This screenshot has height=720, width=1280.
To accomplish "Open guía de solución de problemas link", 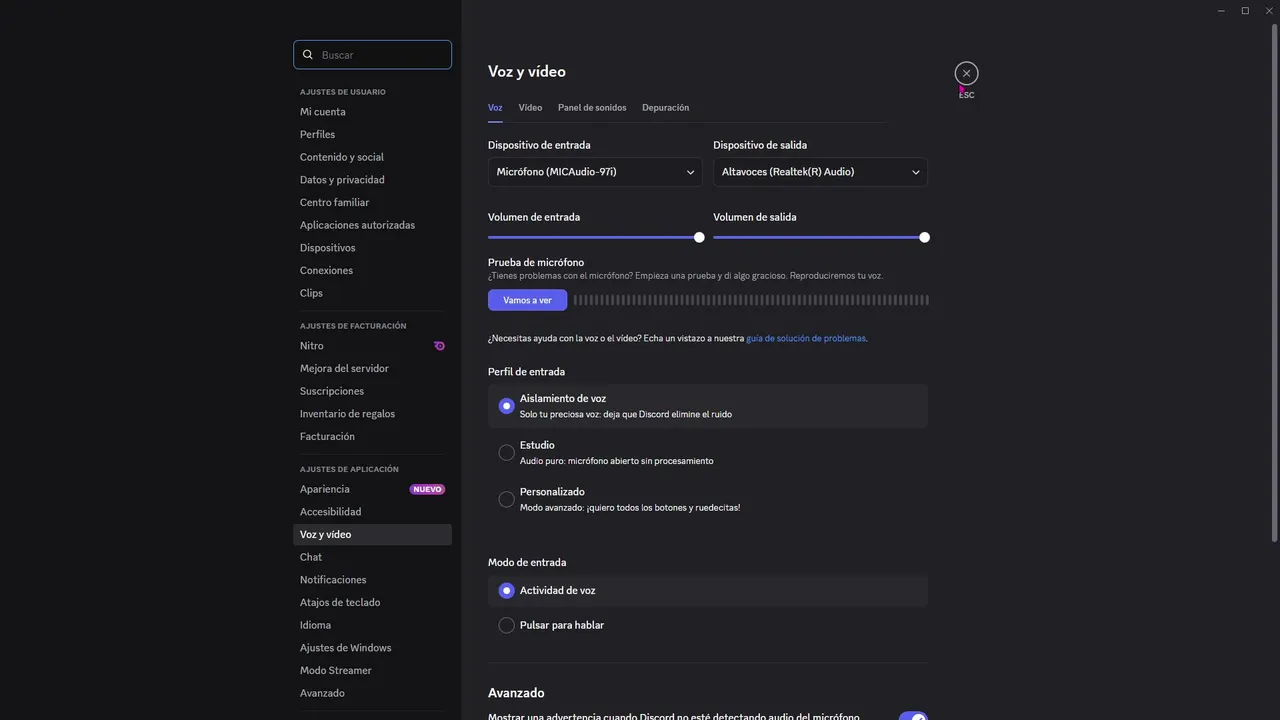I will tap(806, 338).
